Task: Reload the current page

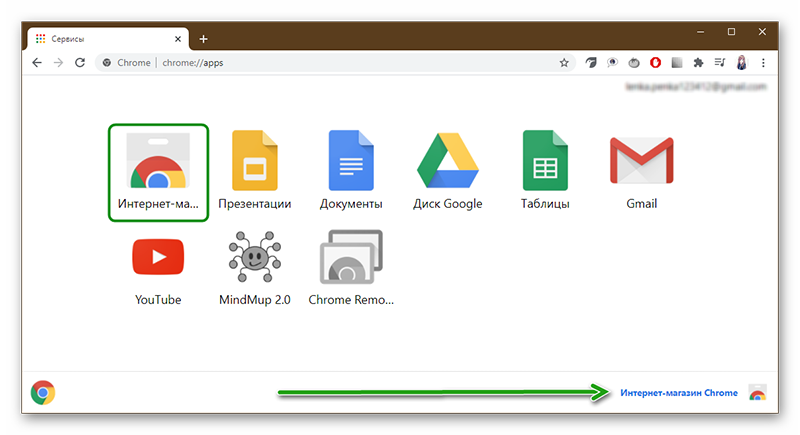Action: click(80, 63)
